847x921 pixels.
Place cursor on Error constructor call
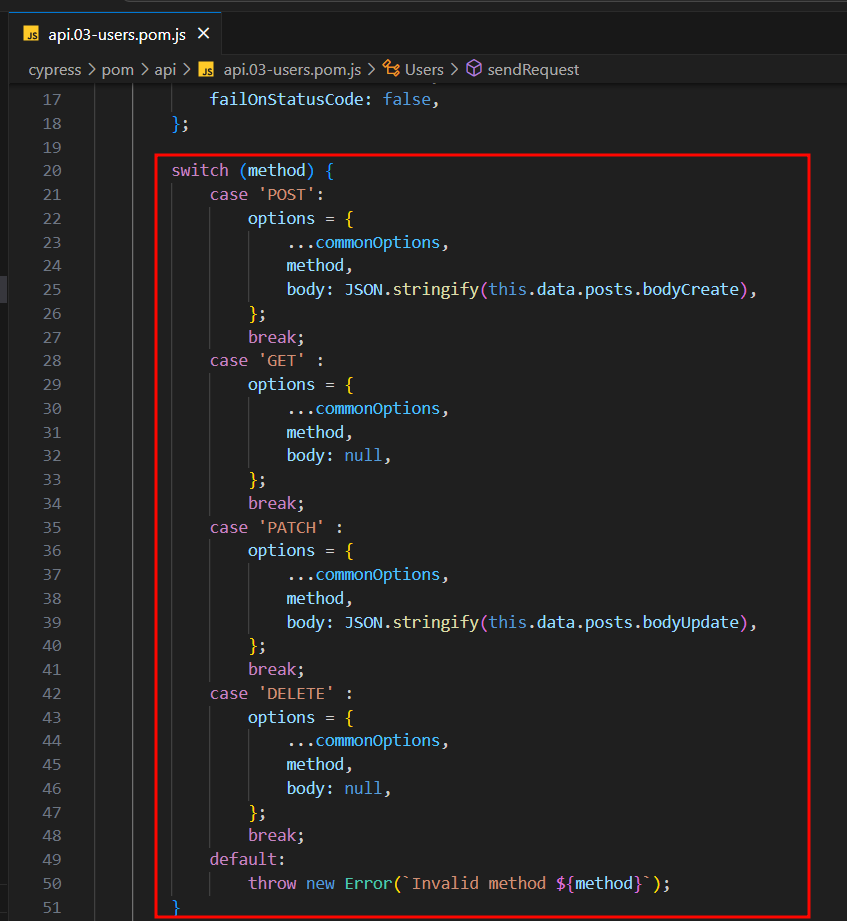click(368, 883)
